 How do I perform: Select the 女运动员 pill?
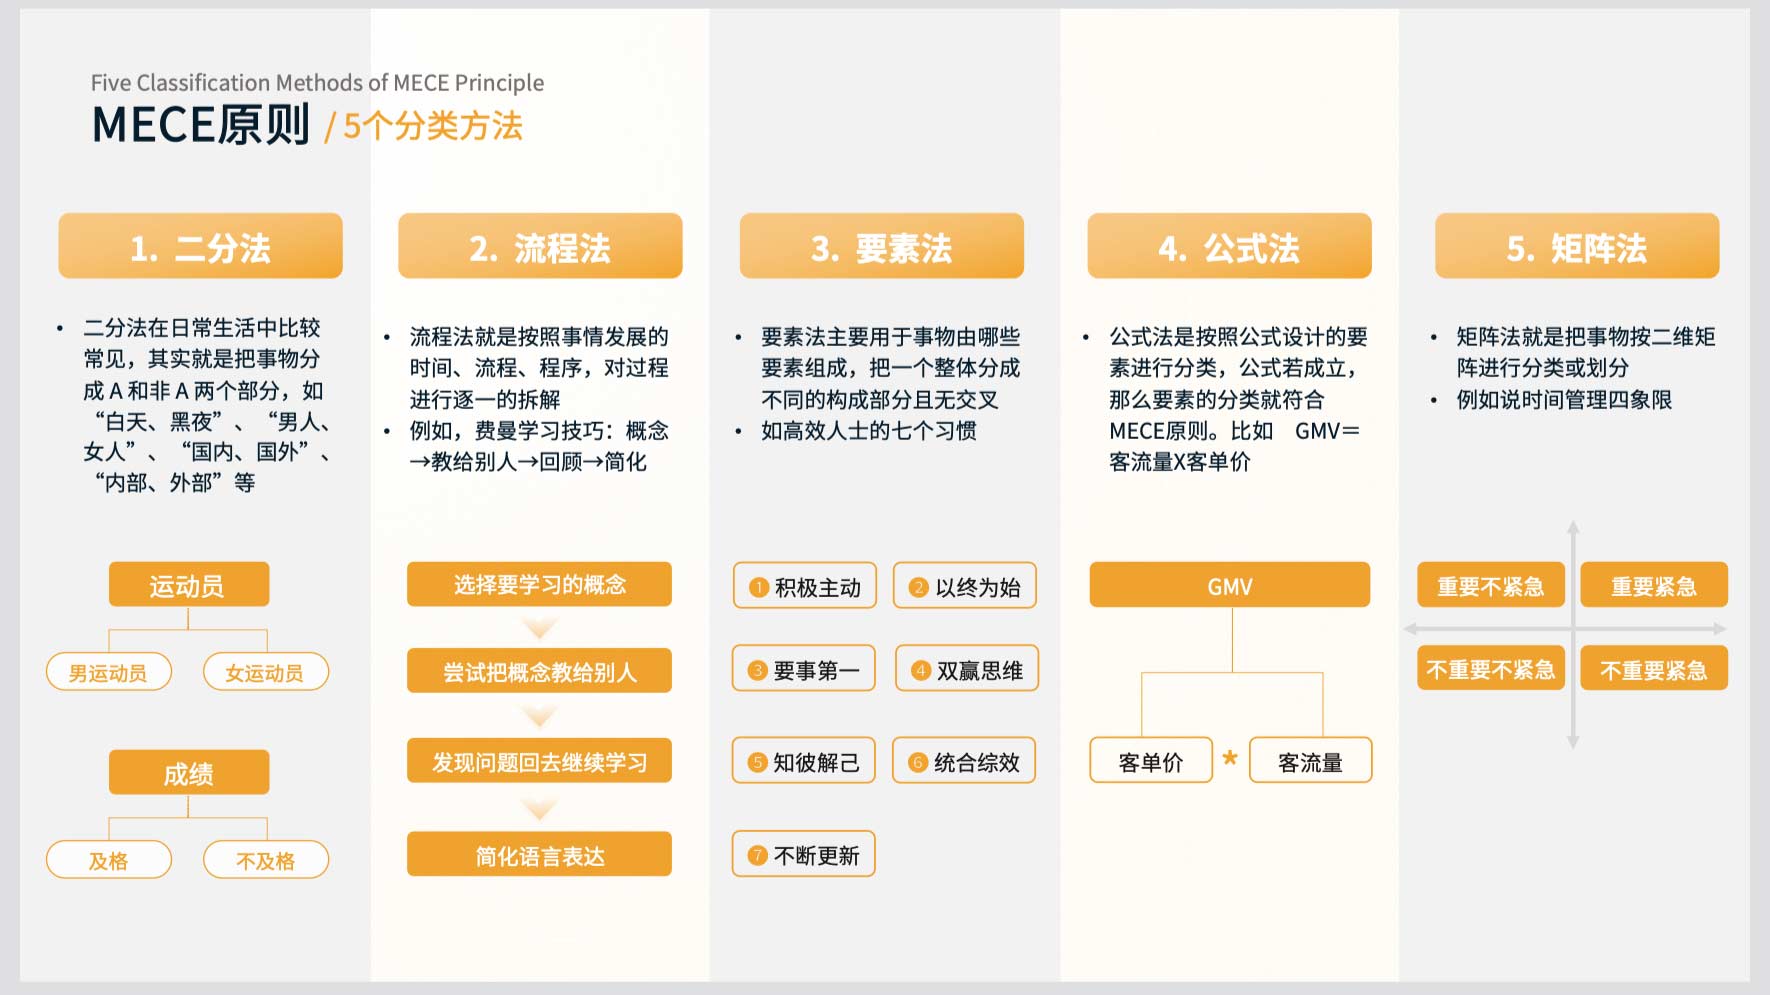click(265, 672)
